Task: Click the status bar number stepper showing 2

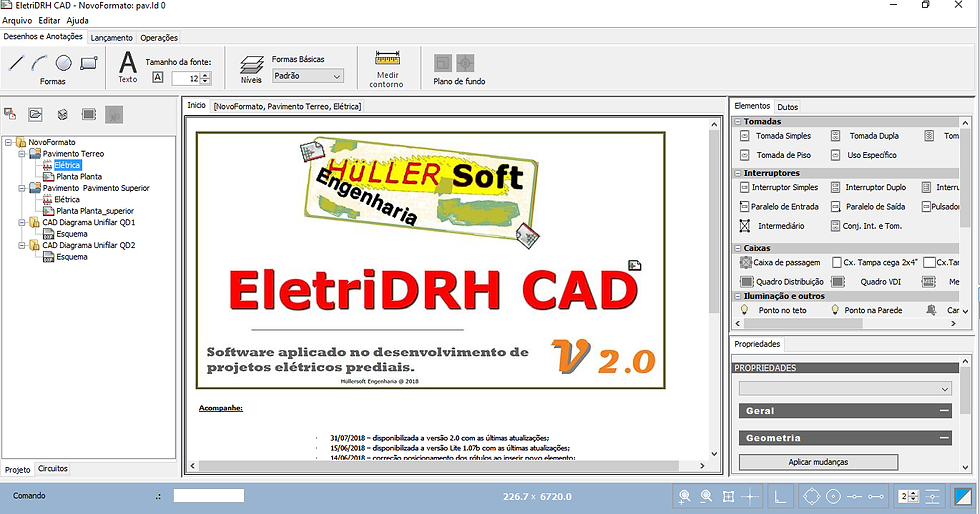Action: click(x=909, y=496)
